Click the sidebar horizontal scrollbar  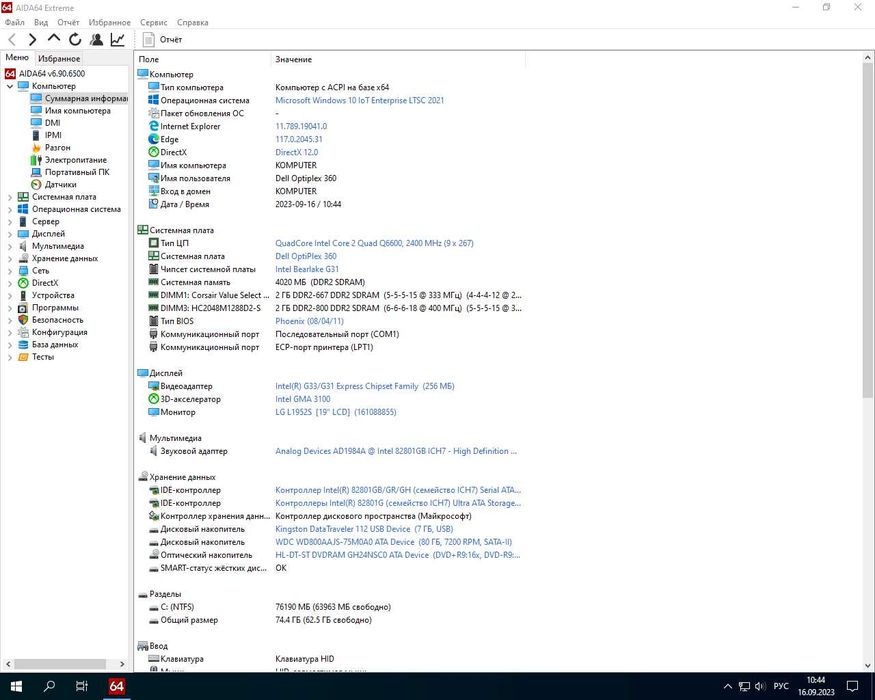(x=60, y=664)
